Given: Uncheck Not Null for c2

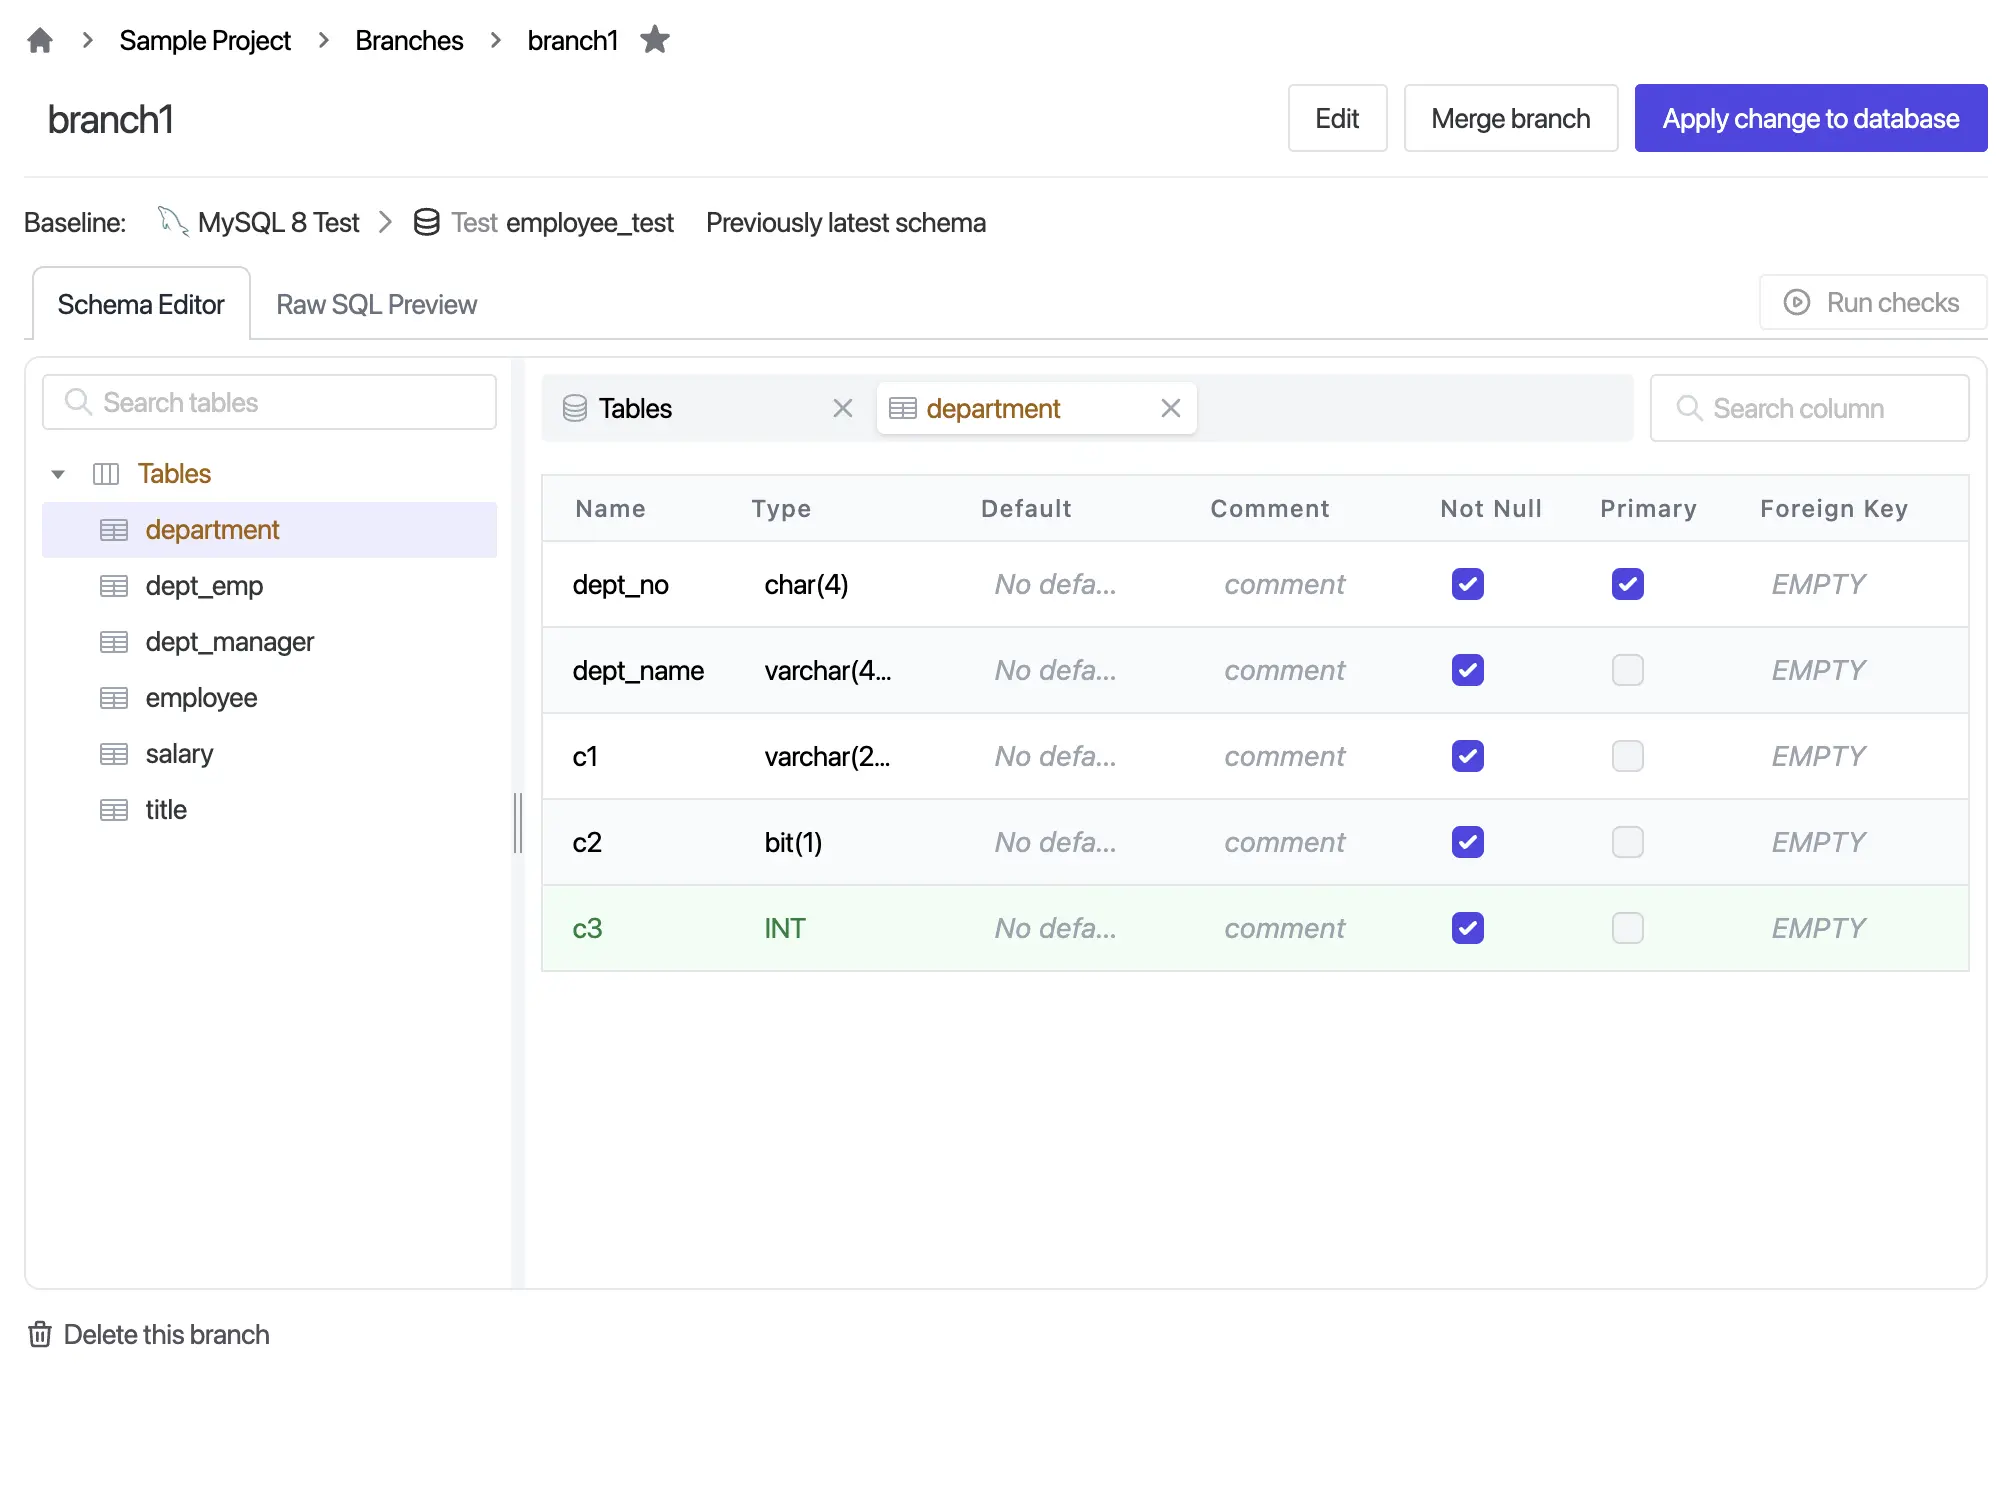Looking at the screenshot, I should point(1468,842).
